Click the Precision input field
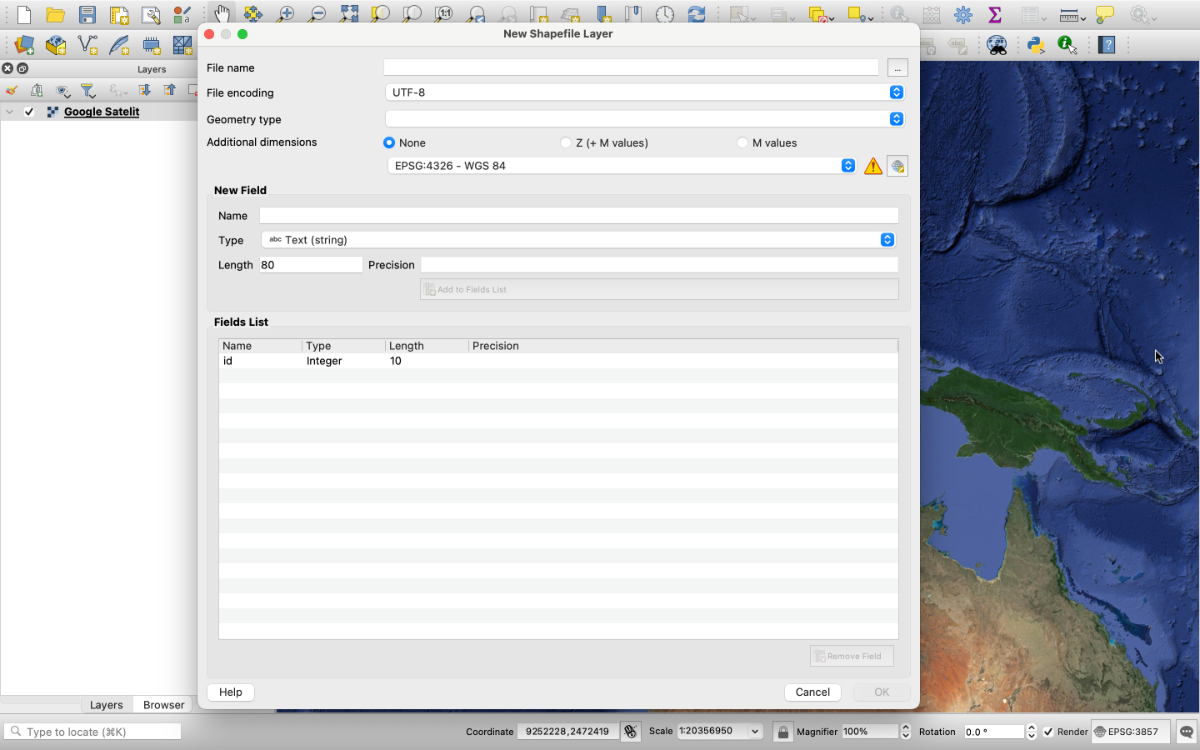This screenshot has width=1200, height=750. tap(659, 265)
